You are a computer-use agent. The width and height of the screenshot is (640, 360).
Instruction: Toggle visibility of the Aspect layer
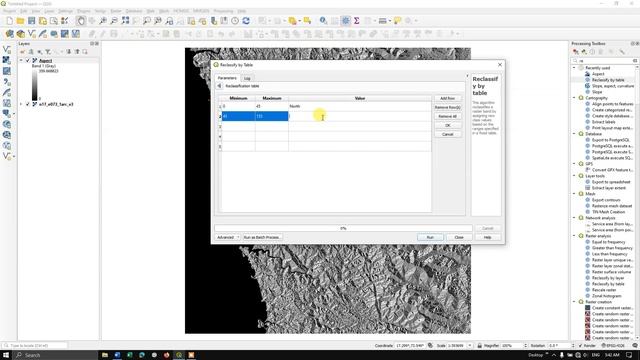[28, 60]
